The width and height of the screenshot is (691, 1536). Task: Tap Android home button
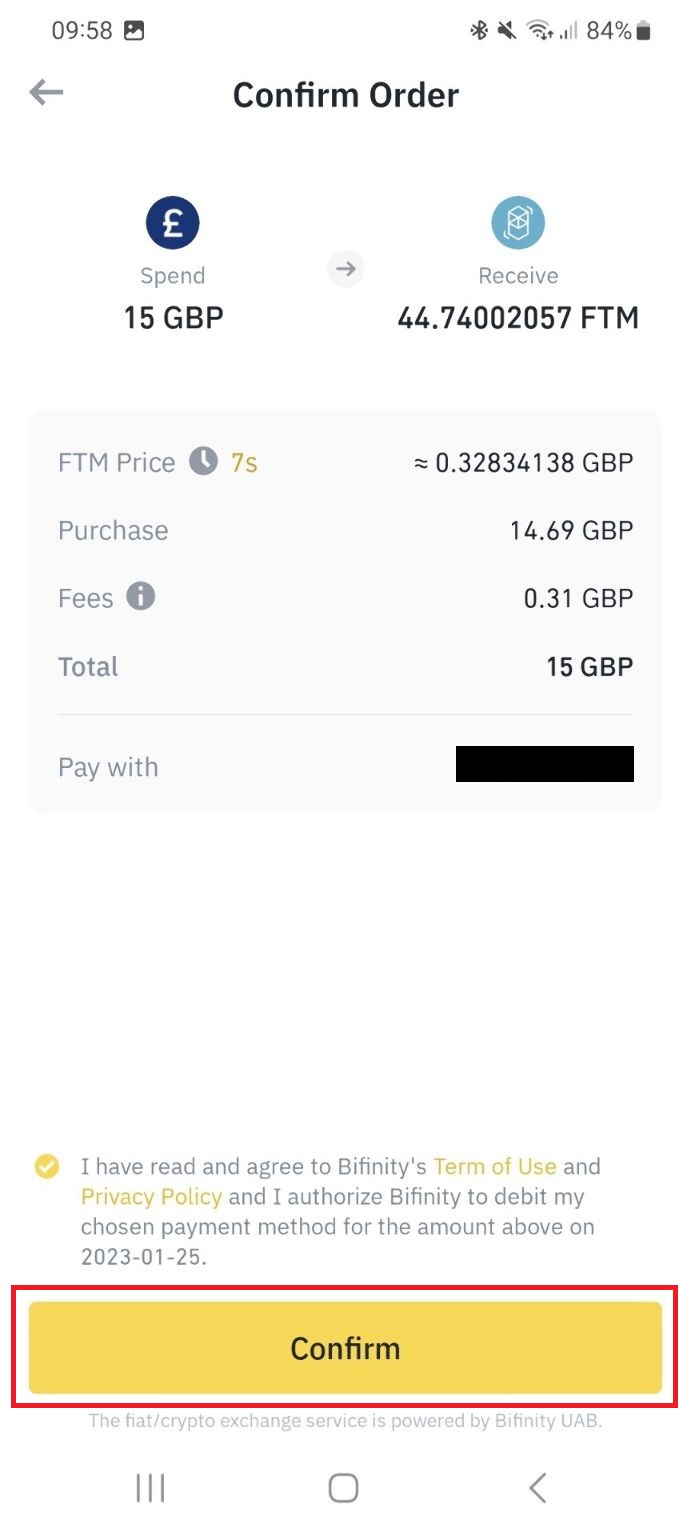coord(344,1488)
